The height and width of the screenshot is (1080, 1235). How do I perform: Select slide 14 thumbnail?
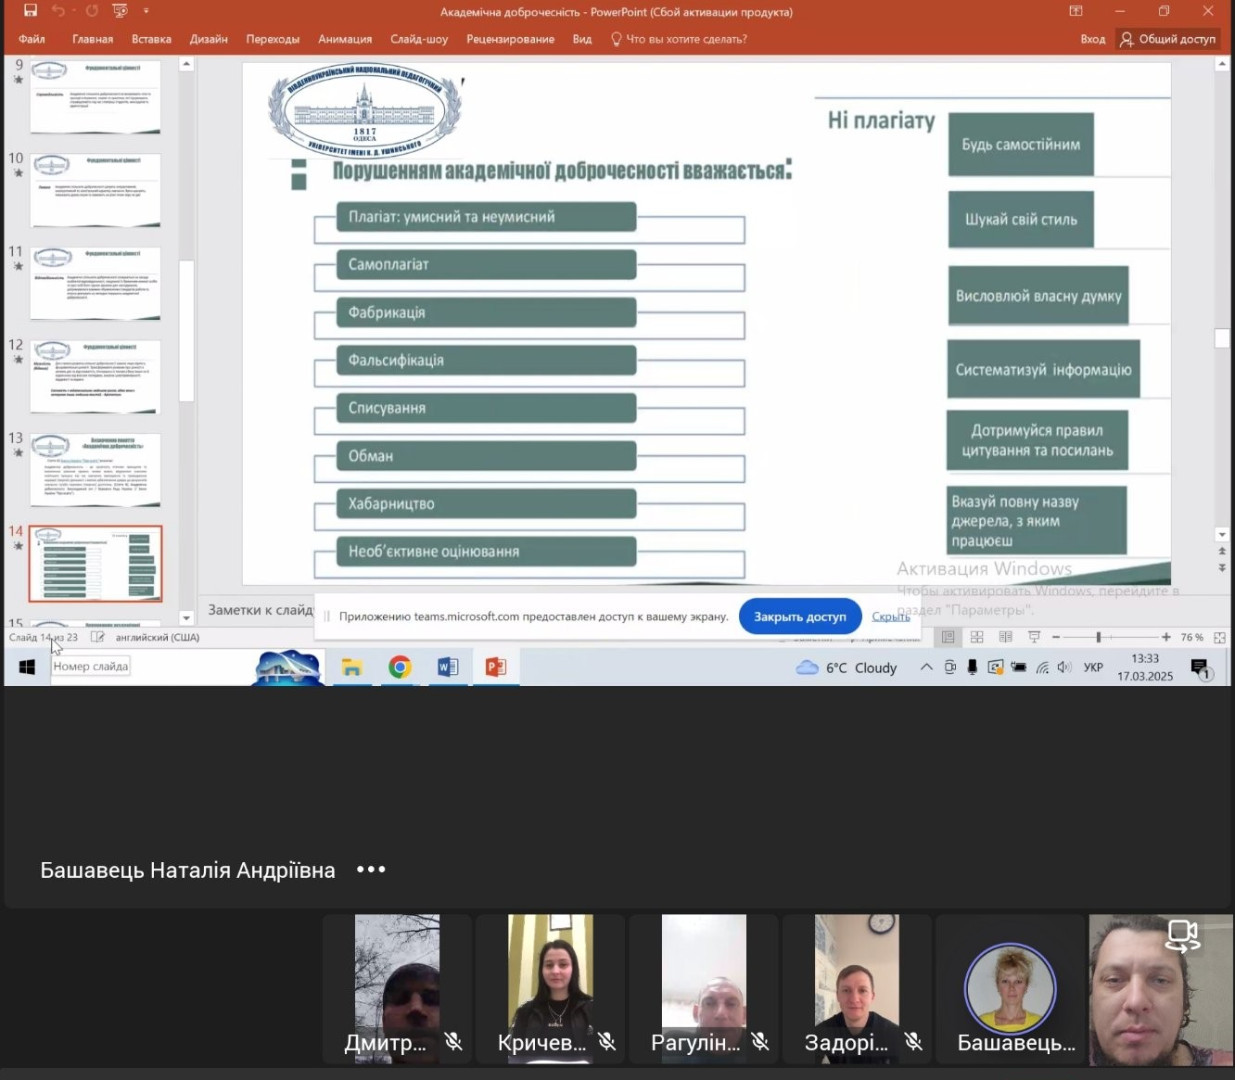[x=95, y=564]
